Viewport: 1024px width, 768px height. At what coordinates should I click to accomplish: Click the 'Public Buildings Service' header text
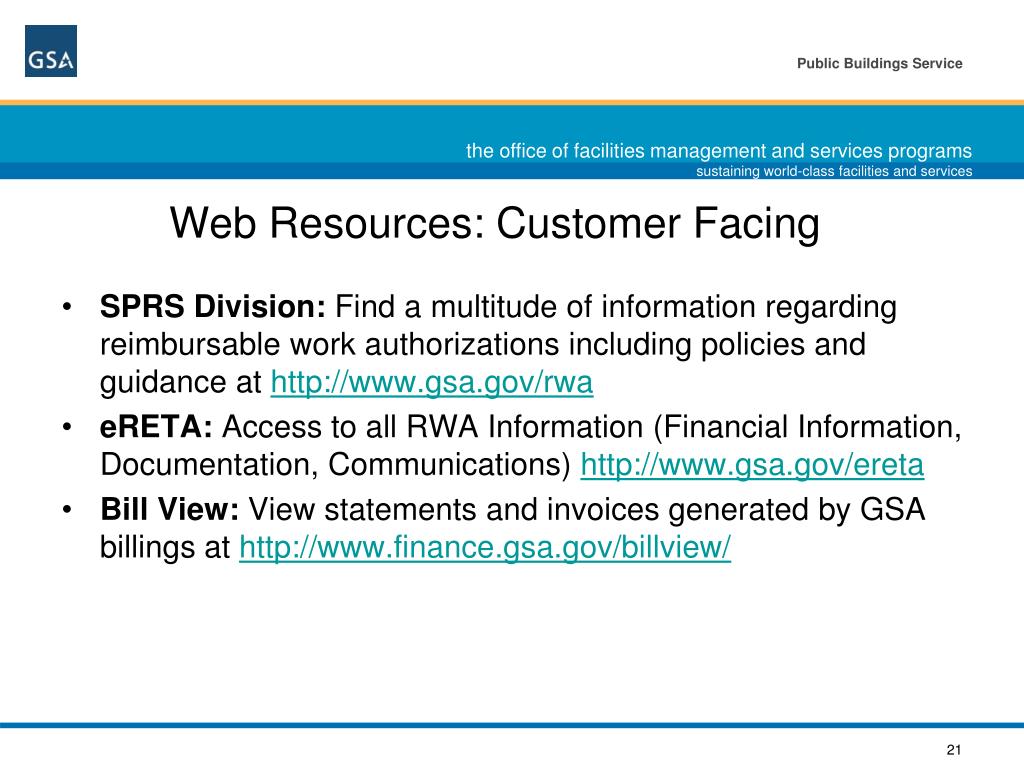click(880, 63)
